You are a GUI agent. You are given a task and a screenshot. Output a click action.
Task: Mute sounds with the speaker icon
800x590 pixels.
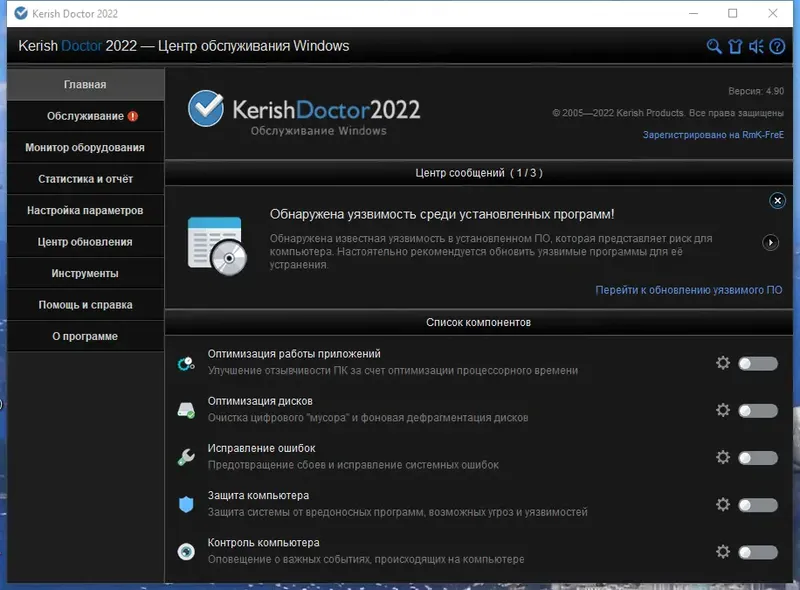click(756, 46)
